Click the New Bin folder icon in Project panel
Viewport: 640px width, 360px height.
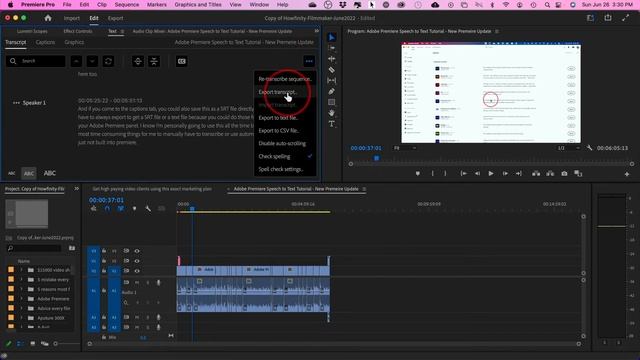(x=72, y=248)
